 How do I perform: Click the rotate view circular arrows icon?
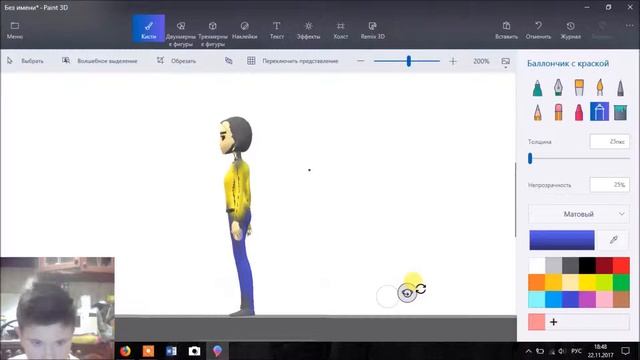(x=421, y=289)
